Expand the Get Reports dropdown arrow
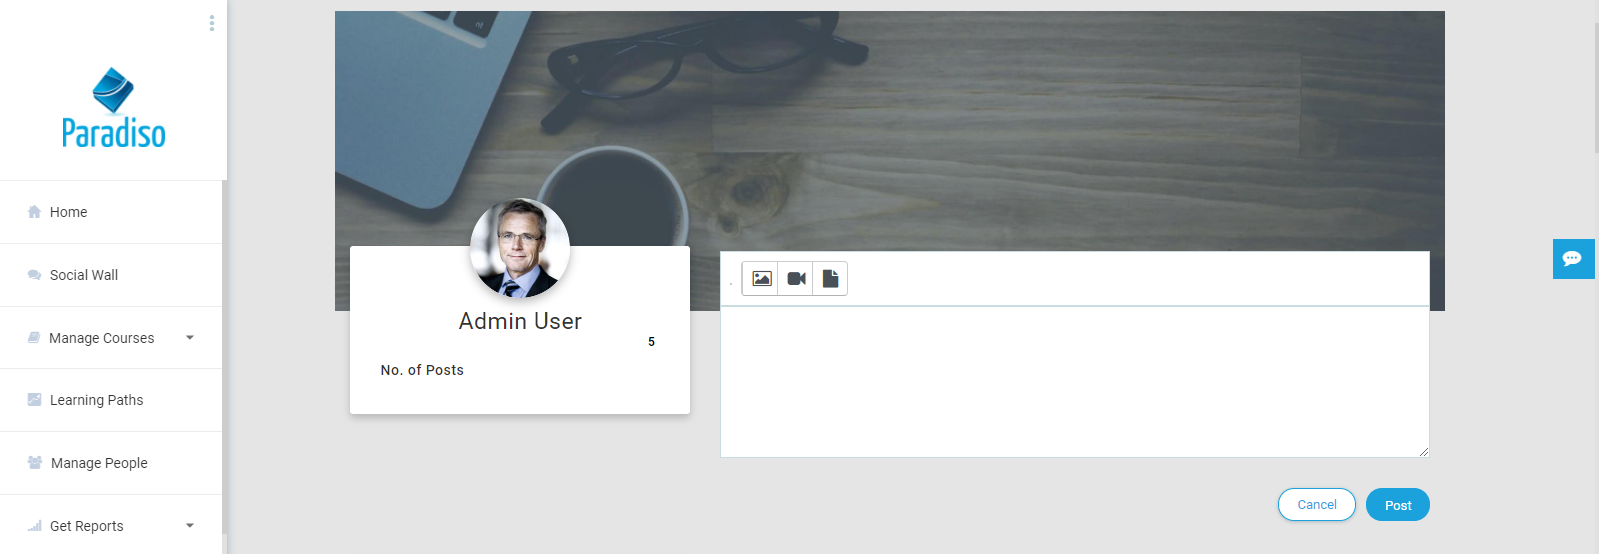The image size is (1599, 554). click(190, 526)
